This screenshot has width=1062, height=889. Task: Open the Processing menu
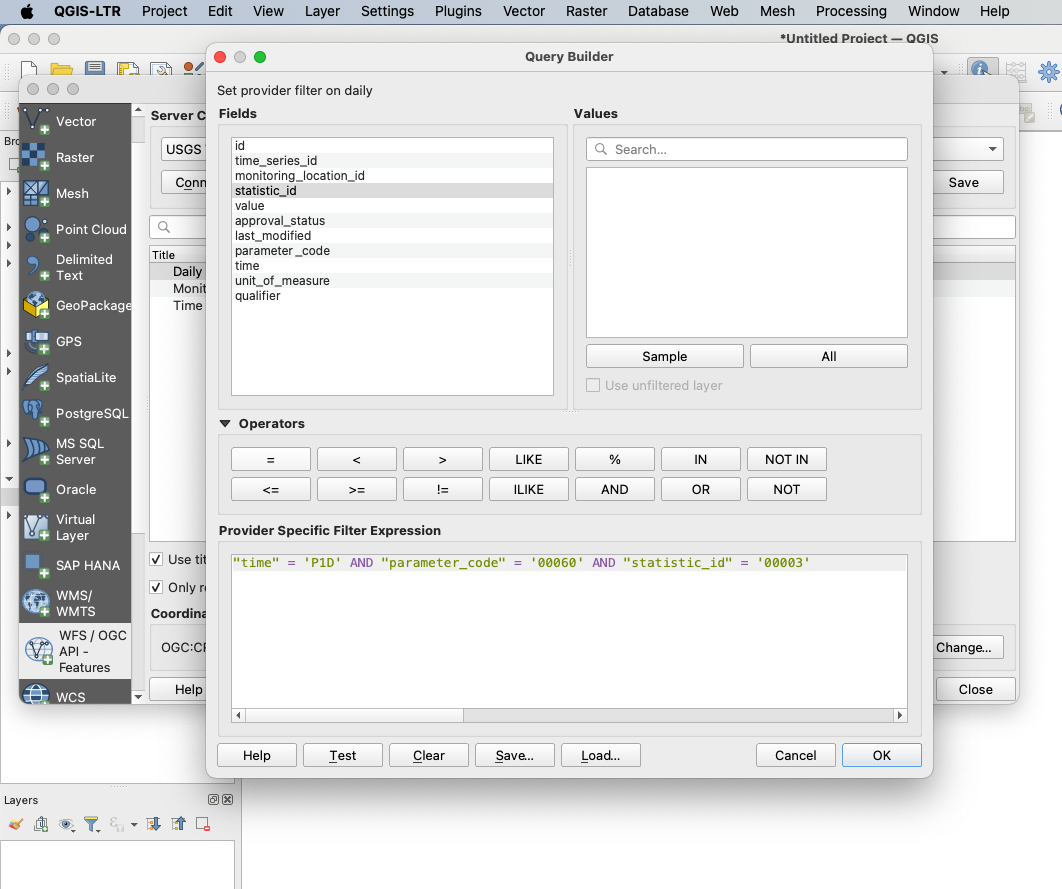[x=851, y=12]
